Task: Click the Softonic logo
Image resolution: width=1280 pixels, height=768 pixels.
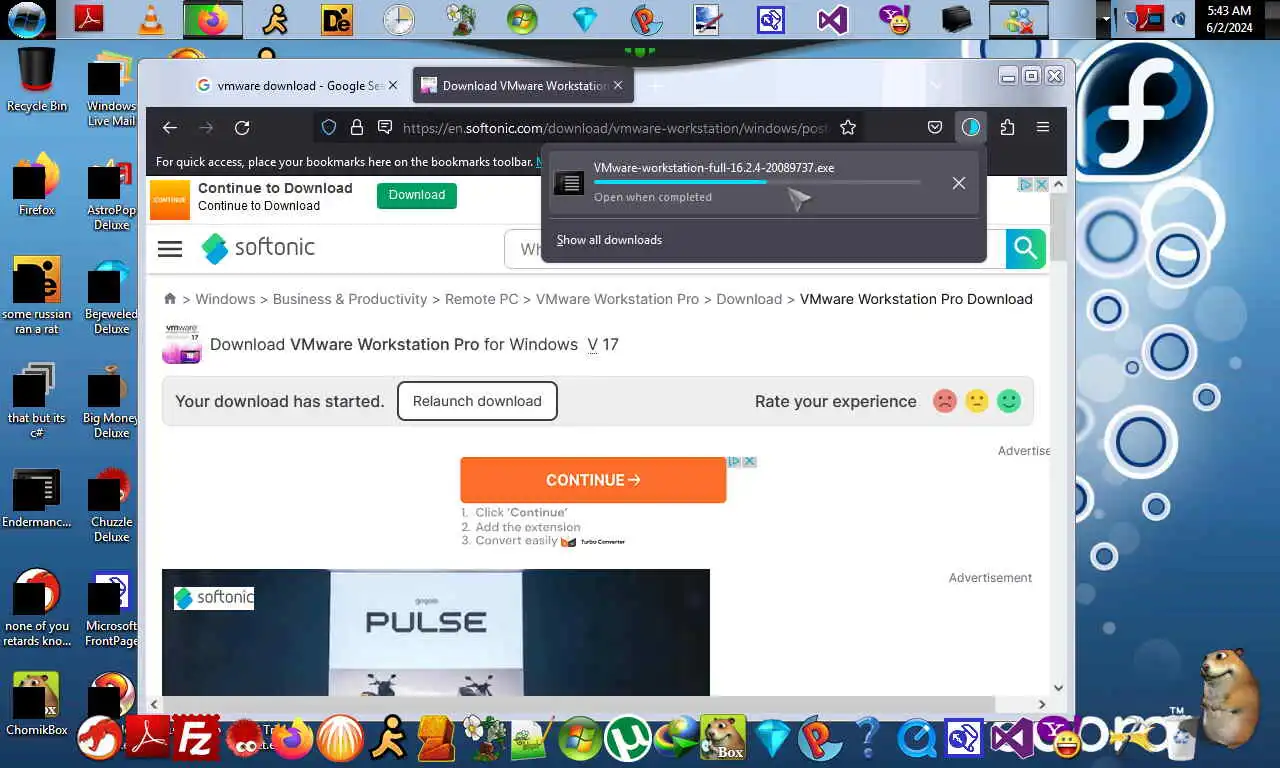Action: [258, 248]
